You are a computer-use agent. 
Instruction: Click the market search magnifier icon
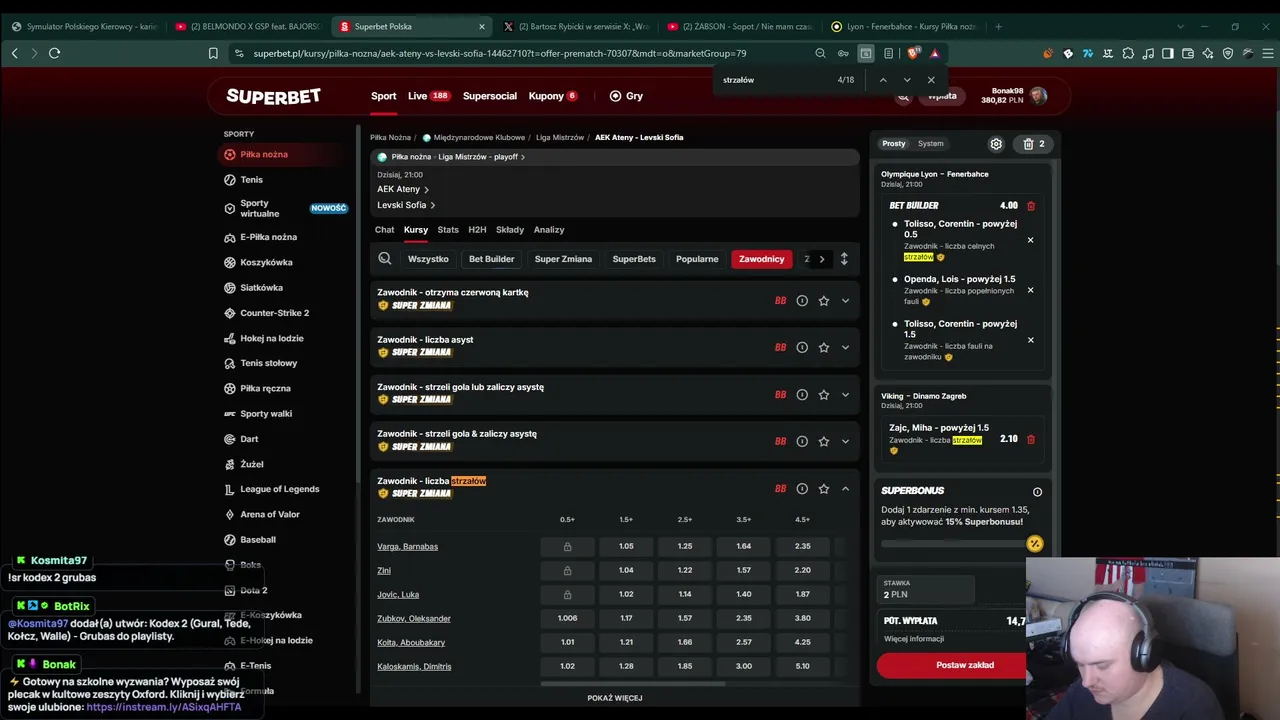click(x=385, y=259)
